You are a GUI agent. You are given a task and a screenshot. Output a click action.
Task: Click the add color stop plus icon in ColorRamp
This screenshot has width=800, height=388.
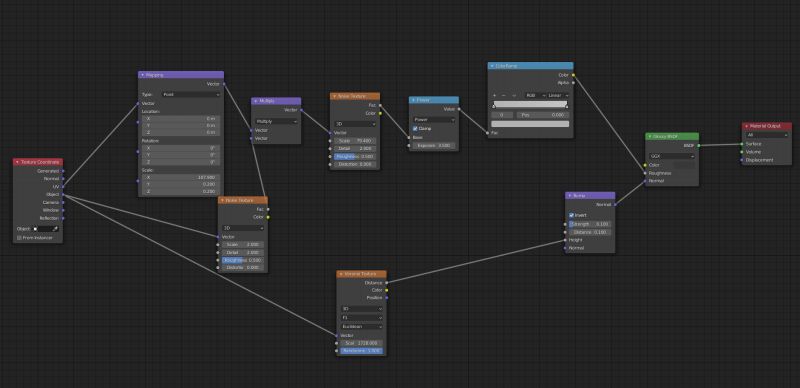494,95
